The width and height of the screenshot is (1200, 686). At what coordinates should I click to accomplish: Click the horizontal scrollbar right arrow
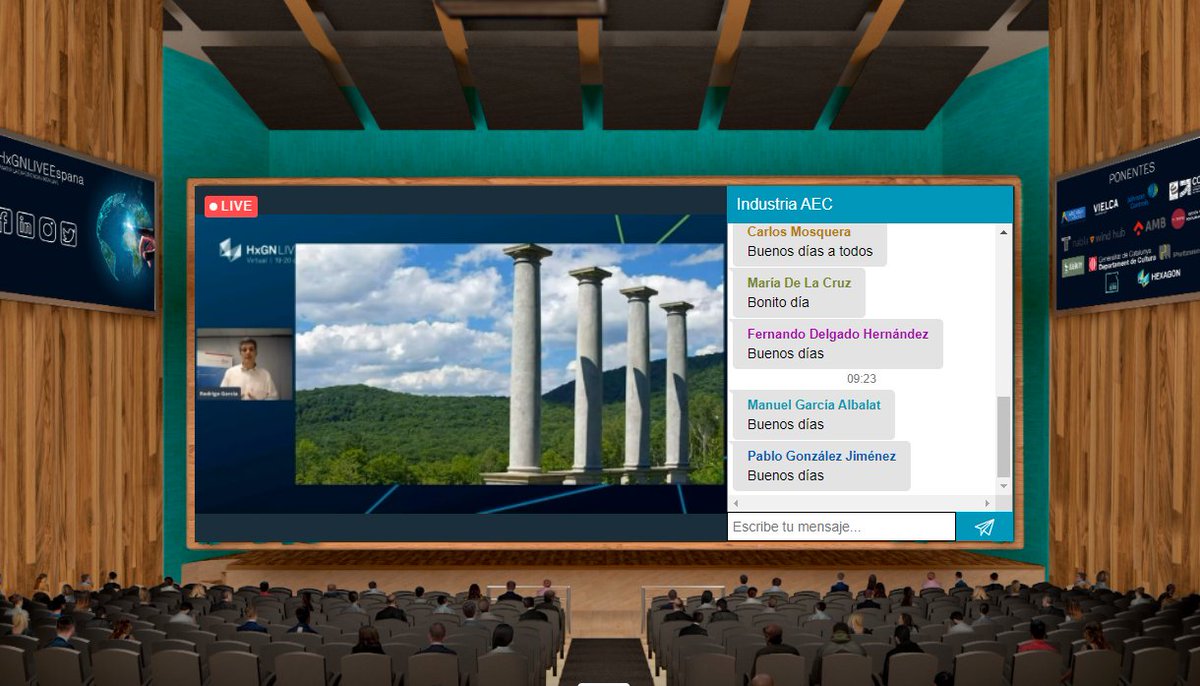click(987, 503)
